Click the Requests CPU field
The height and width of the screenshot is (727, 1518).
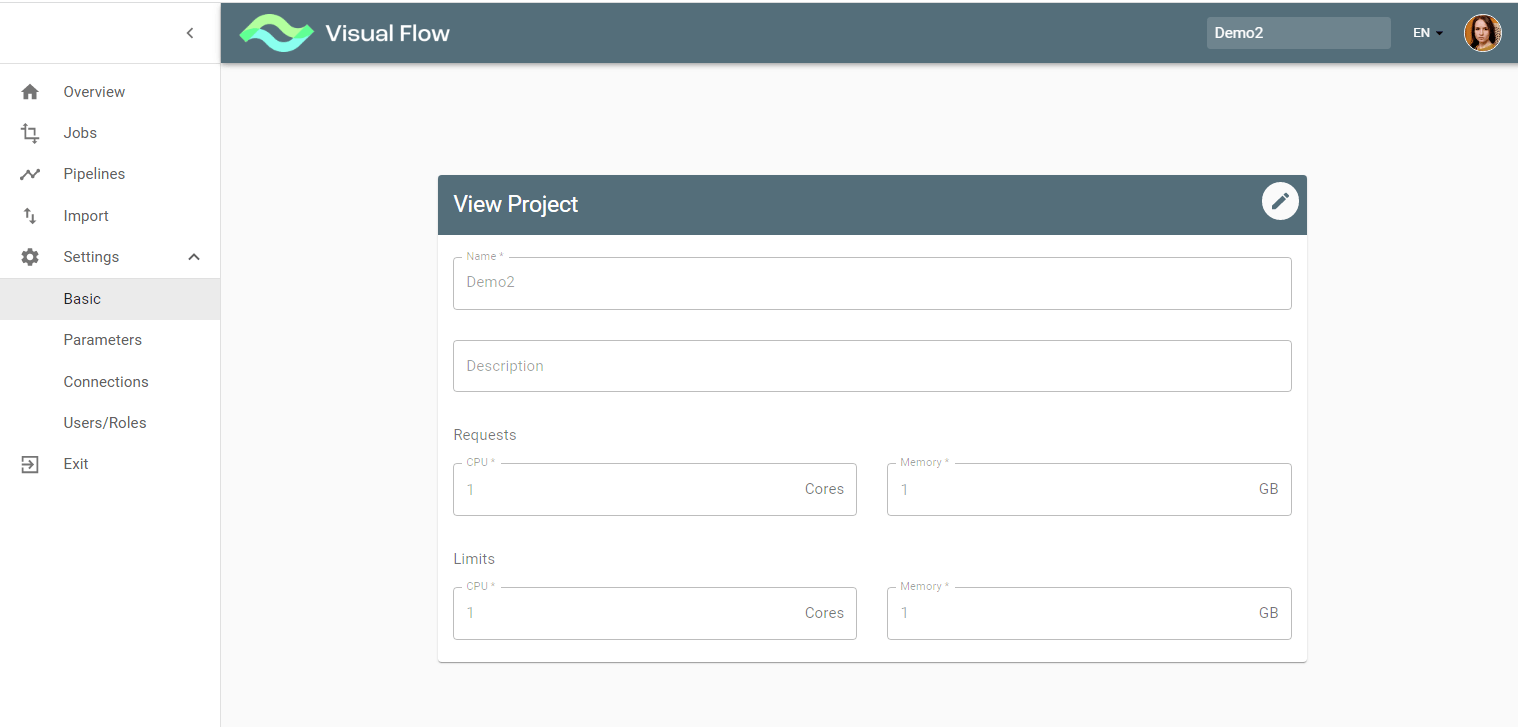pyautogui.click(x=655, y=489)
